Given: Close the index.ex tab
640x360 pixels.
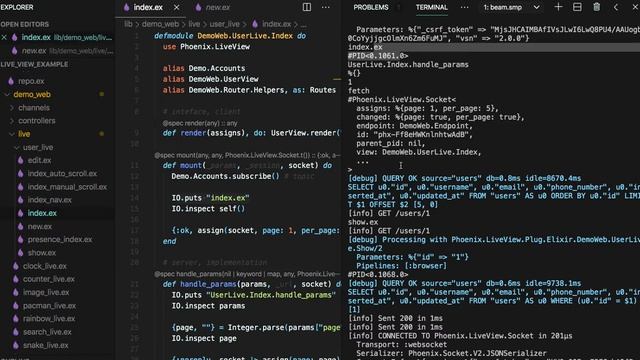Looking at the screenshot, I should click(x=176, y=7).
